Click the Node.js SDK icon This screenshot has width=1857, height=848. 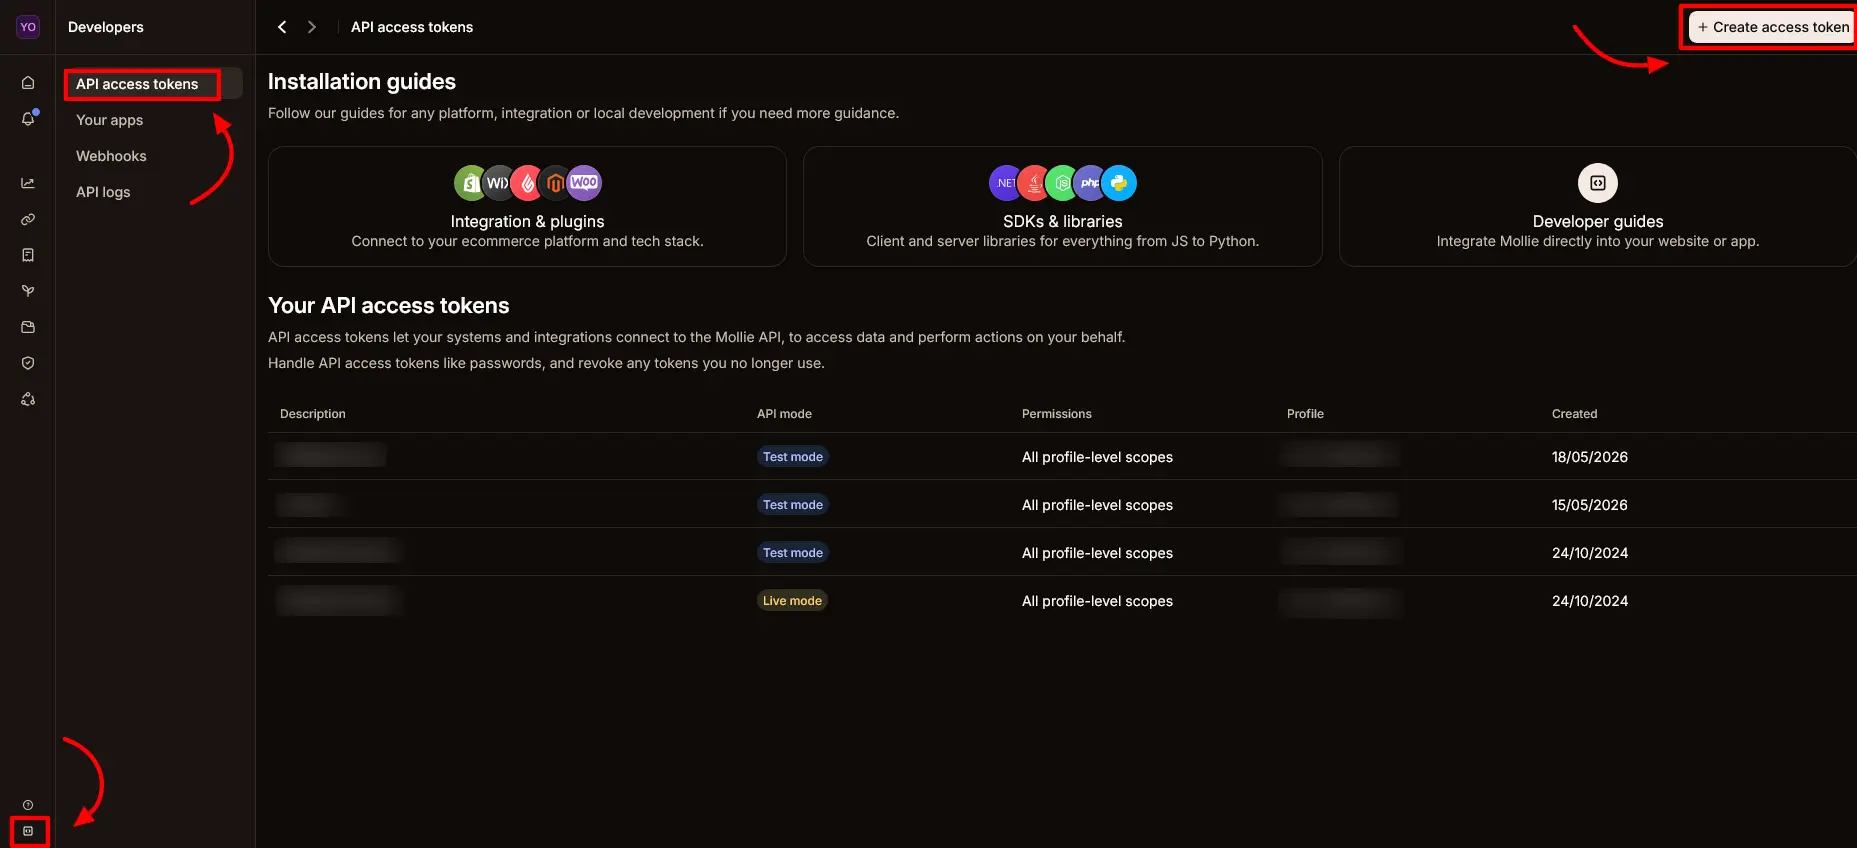tap(1062, 183)
